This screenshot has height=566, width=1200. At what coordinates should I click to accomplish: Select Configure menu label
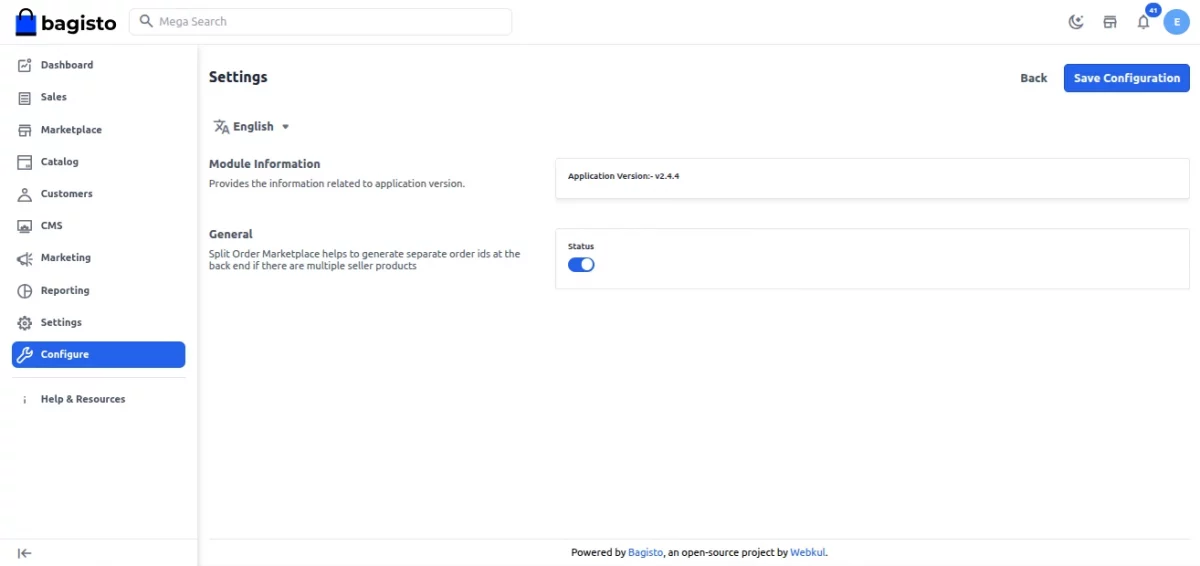65,355
